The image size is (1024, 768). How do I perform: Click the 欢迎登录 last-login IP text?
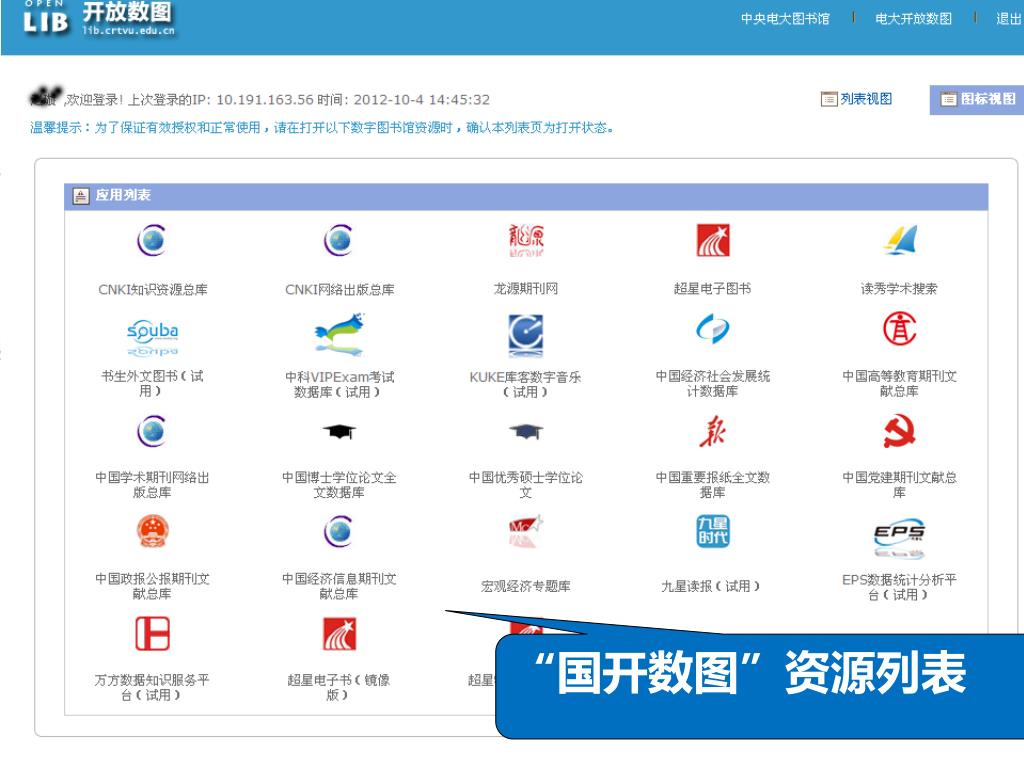(278, 99)
